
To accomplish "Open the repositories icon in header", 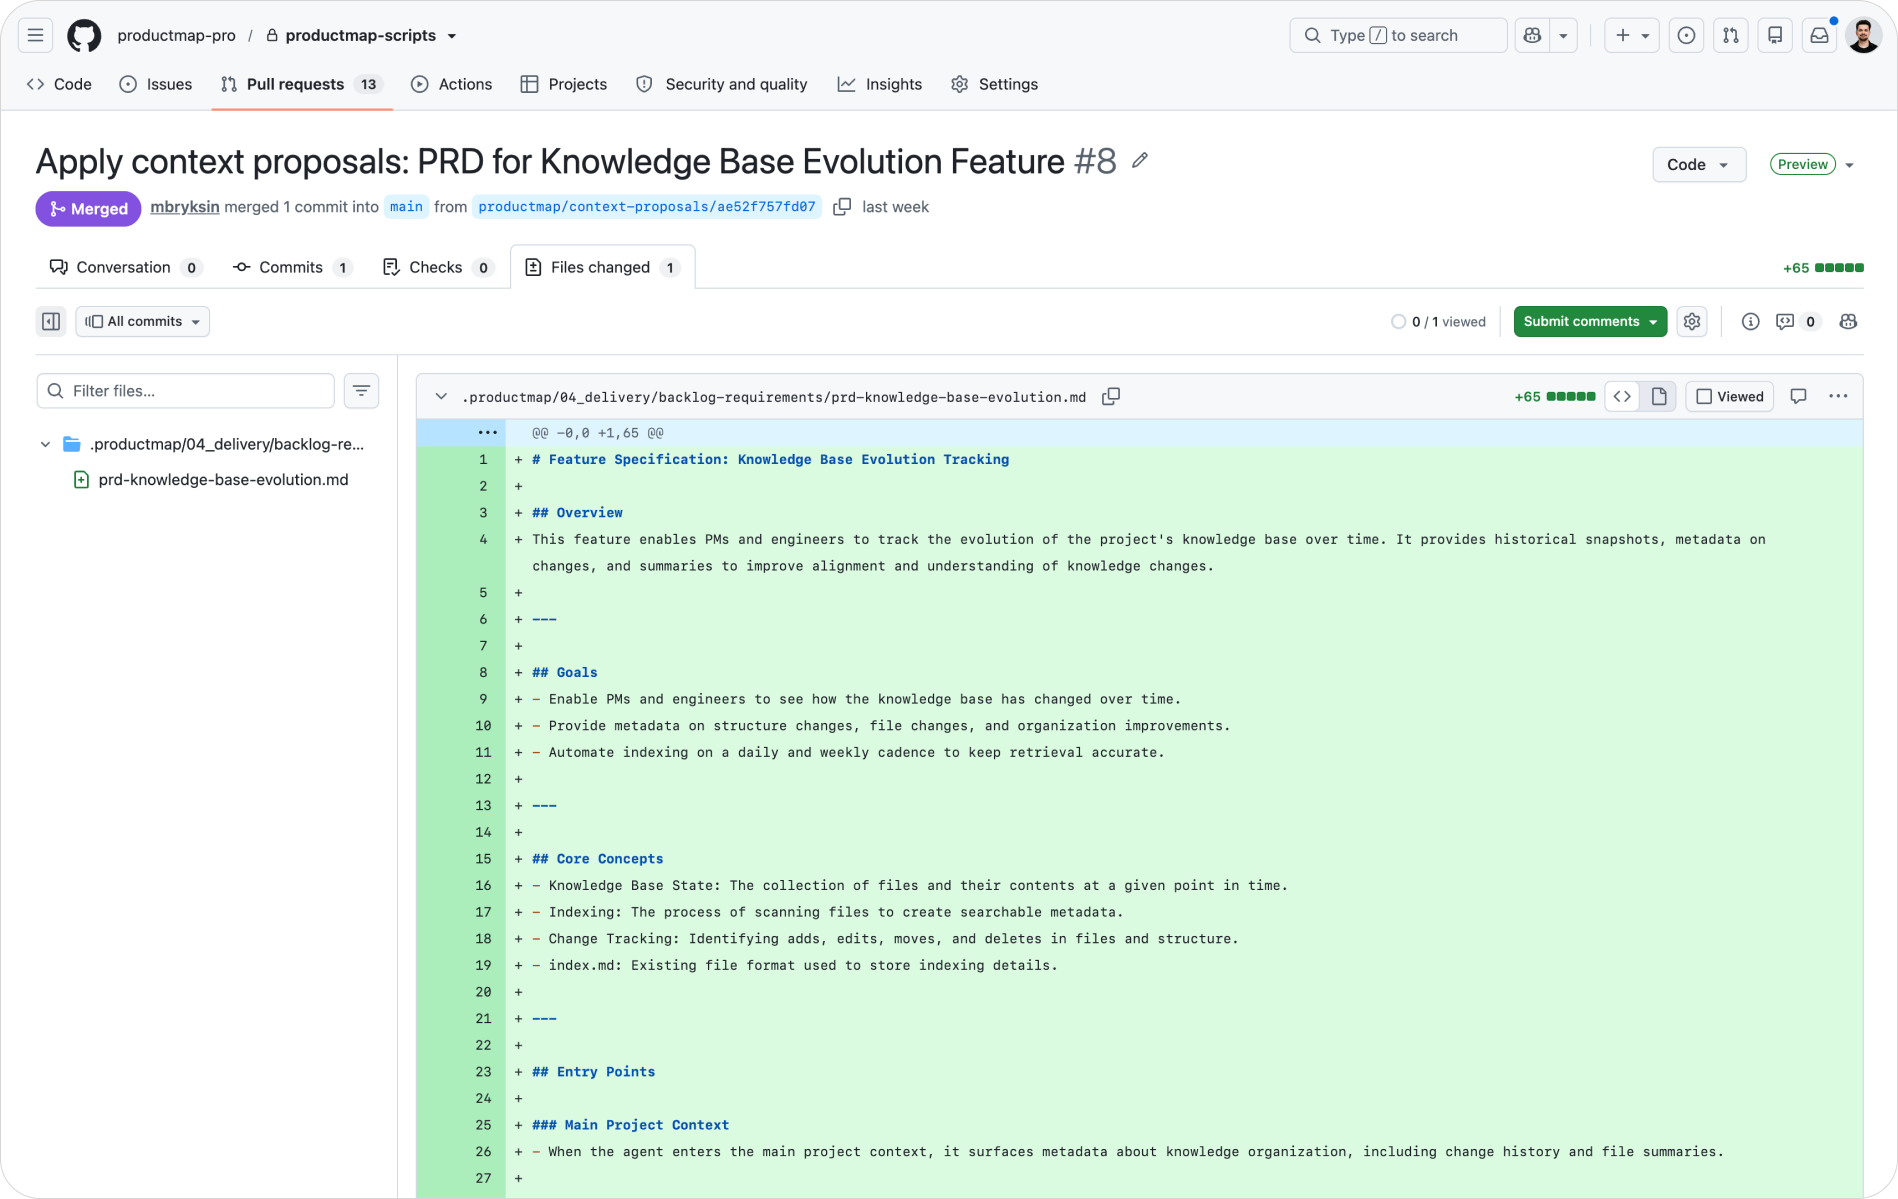I will click(x=1775, y=35).
